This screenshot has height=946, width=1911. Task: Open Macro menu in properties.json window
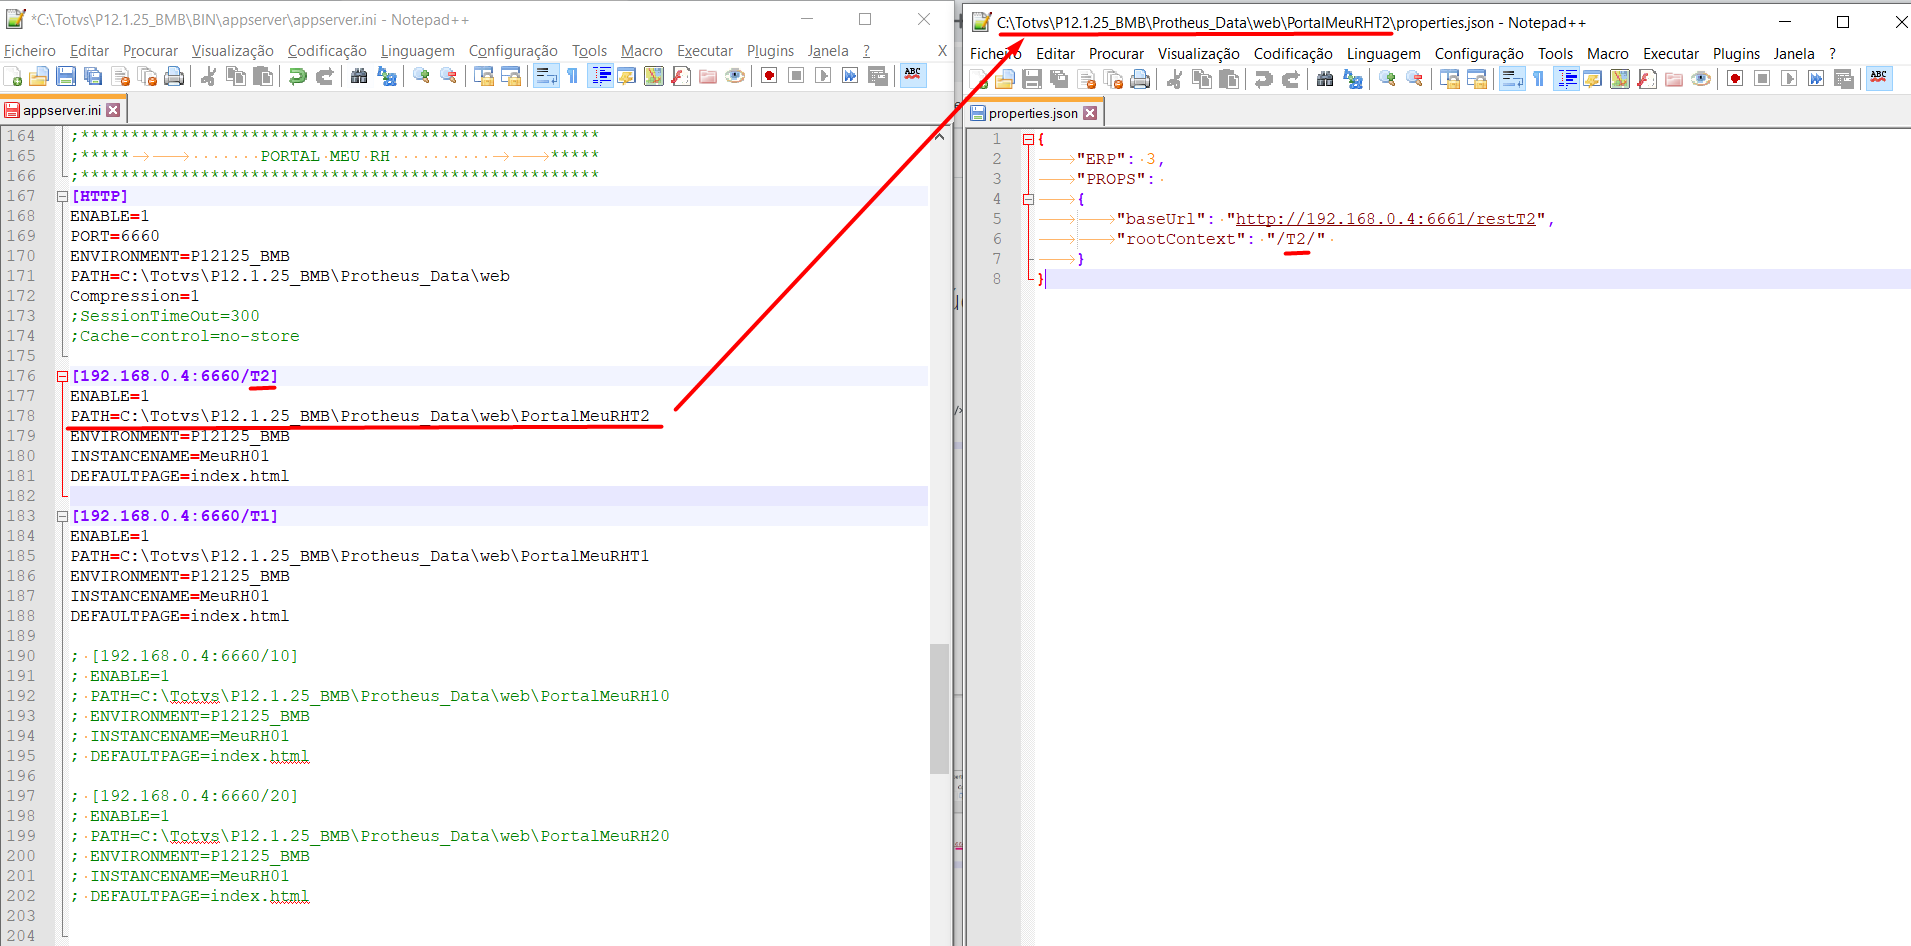pos(1607,54)
